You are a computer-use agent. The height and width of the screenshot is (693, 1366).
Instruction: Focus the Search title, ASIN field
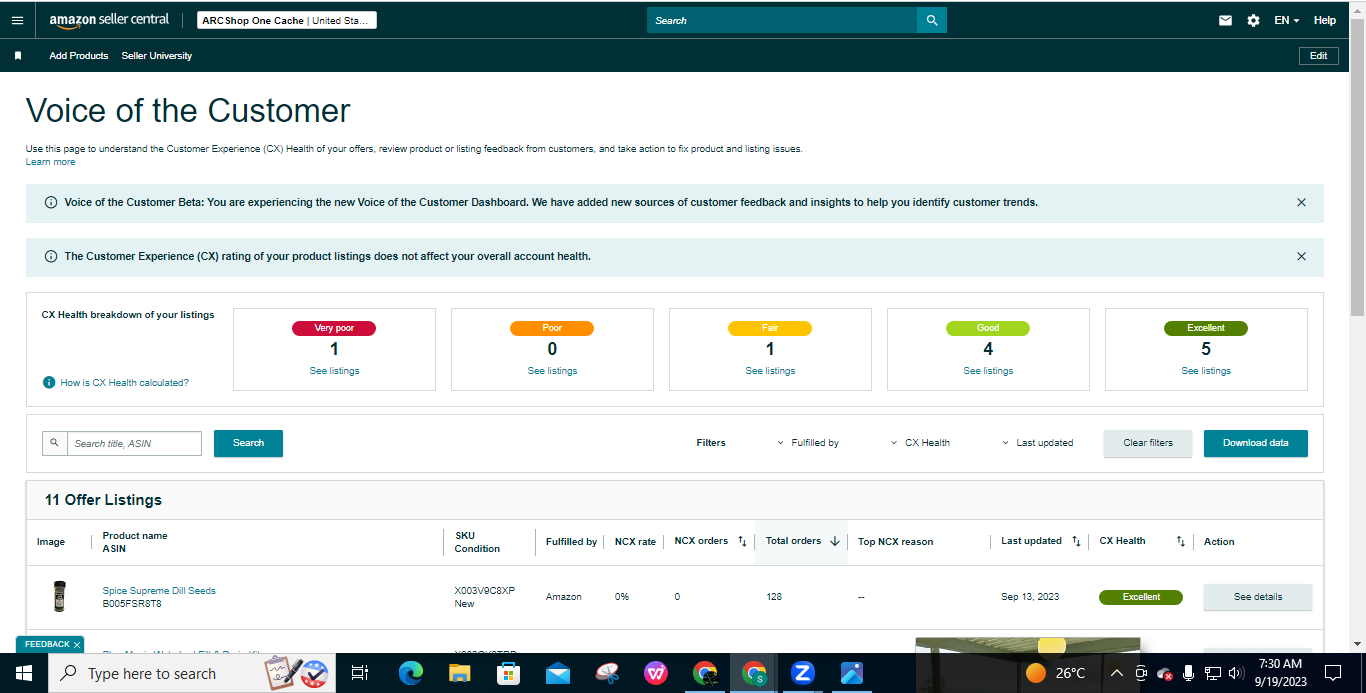pyautogui.click(x=134, y=443)
